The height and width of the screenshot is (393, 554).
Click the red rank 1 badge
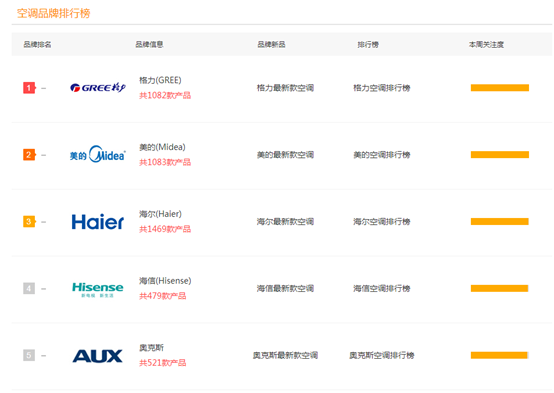coord(29,88)
